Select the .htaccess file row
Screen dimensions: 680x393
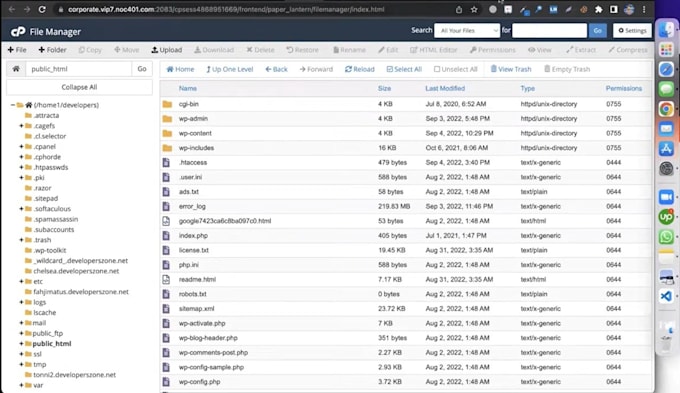(x=406, y=162)
